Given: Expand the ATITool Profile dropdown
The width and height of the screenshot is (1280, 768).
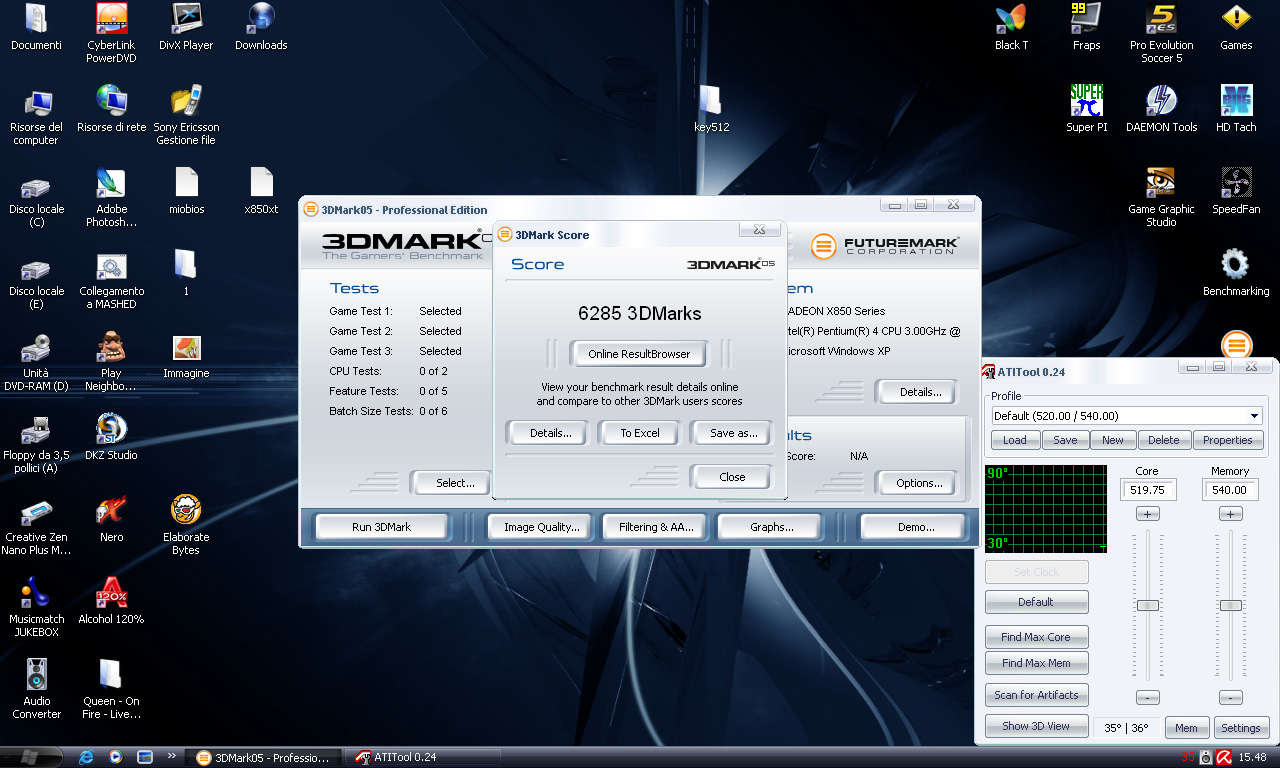Looking at the screenshot, I should coord(1254,416).
